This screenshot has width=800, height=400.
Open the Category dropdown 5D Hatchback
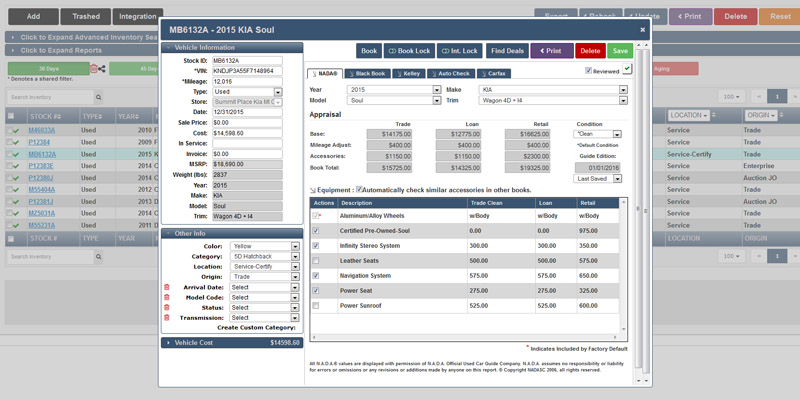coord(265,257)
